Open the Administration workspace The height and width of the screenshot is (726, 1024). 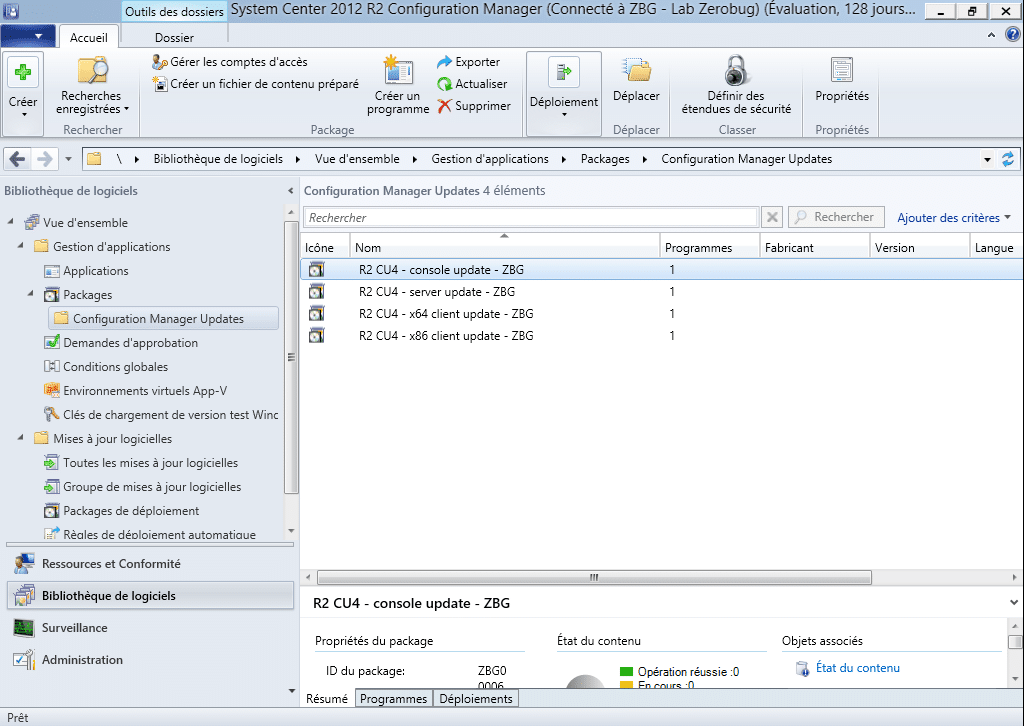150,659
